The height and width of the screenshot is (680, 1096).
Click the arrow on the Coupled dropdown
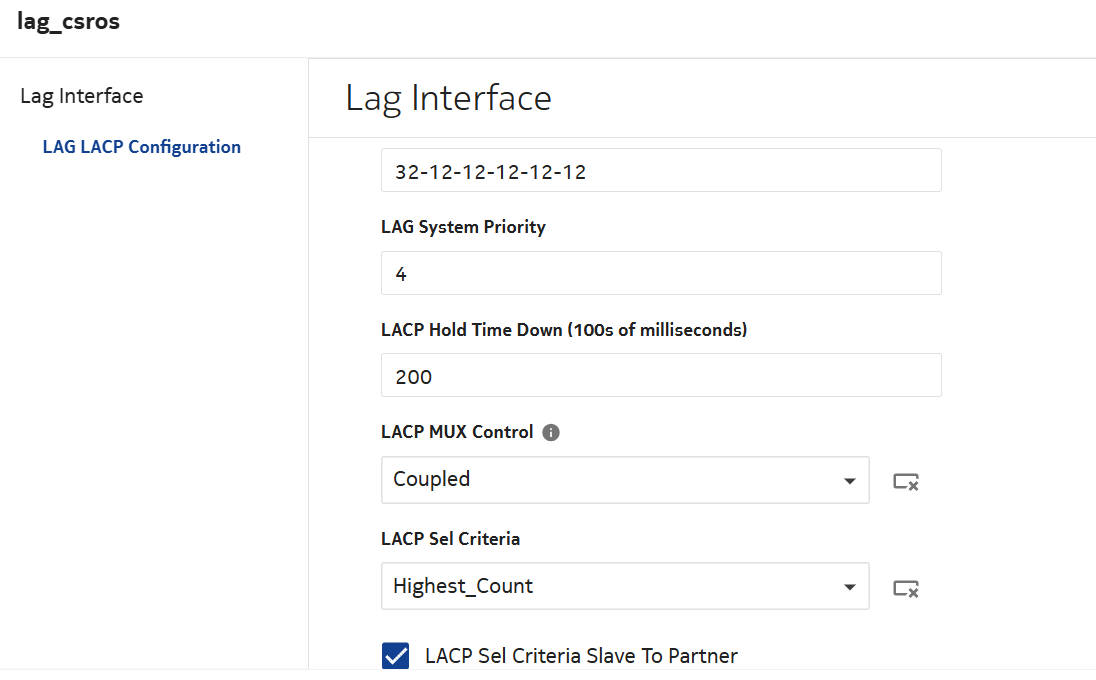pos(849,481)
